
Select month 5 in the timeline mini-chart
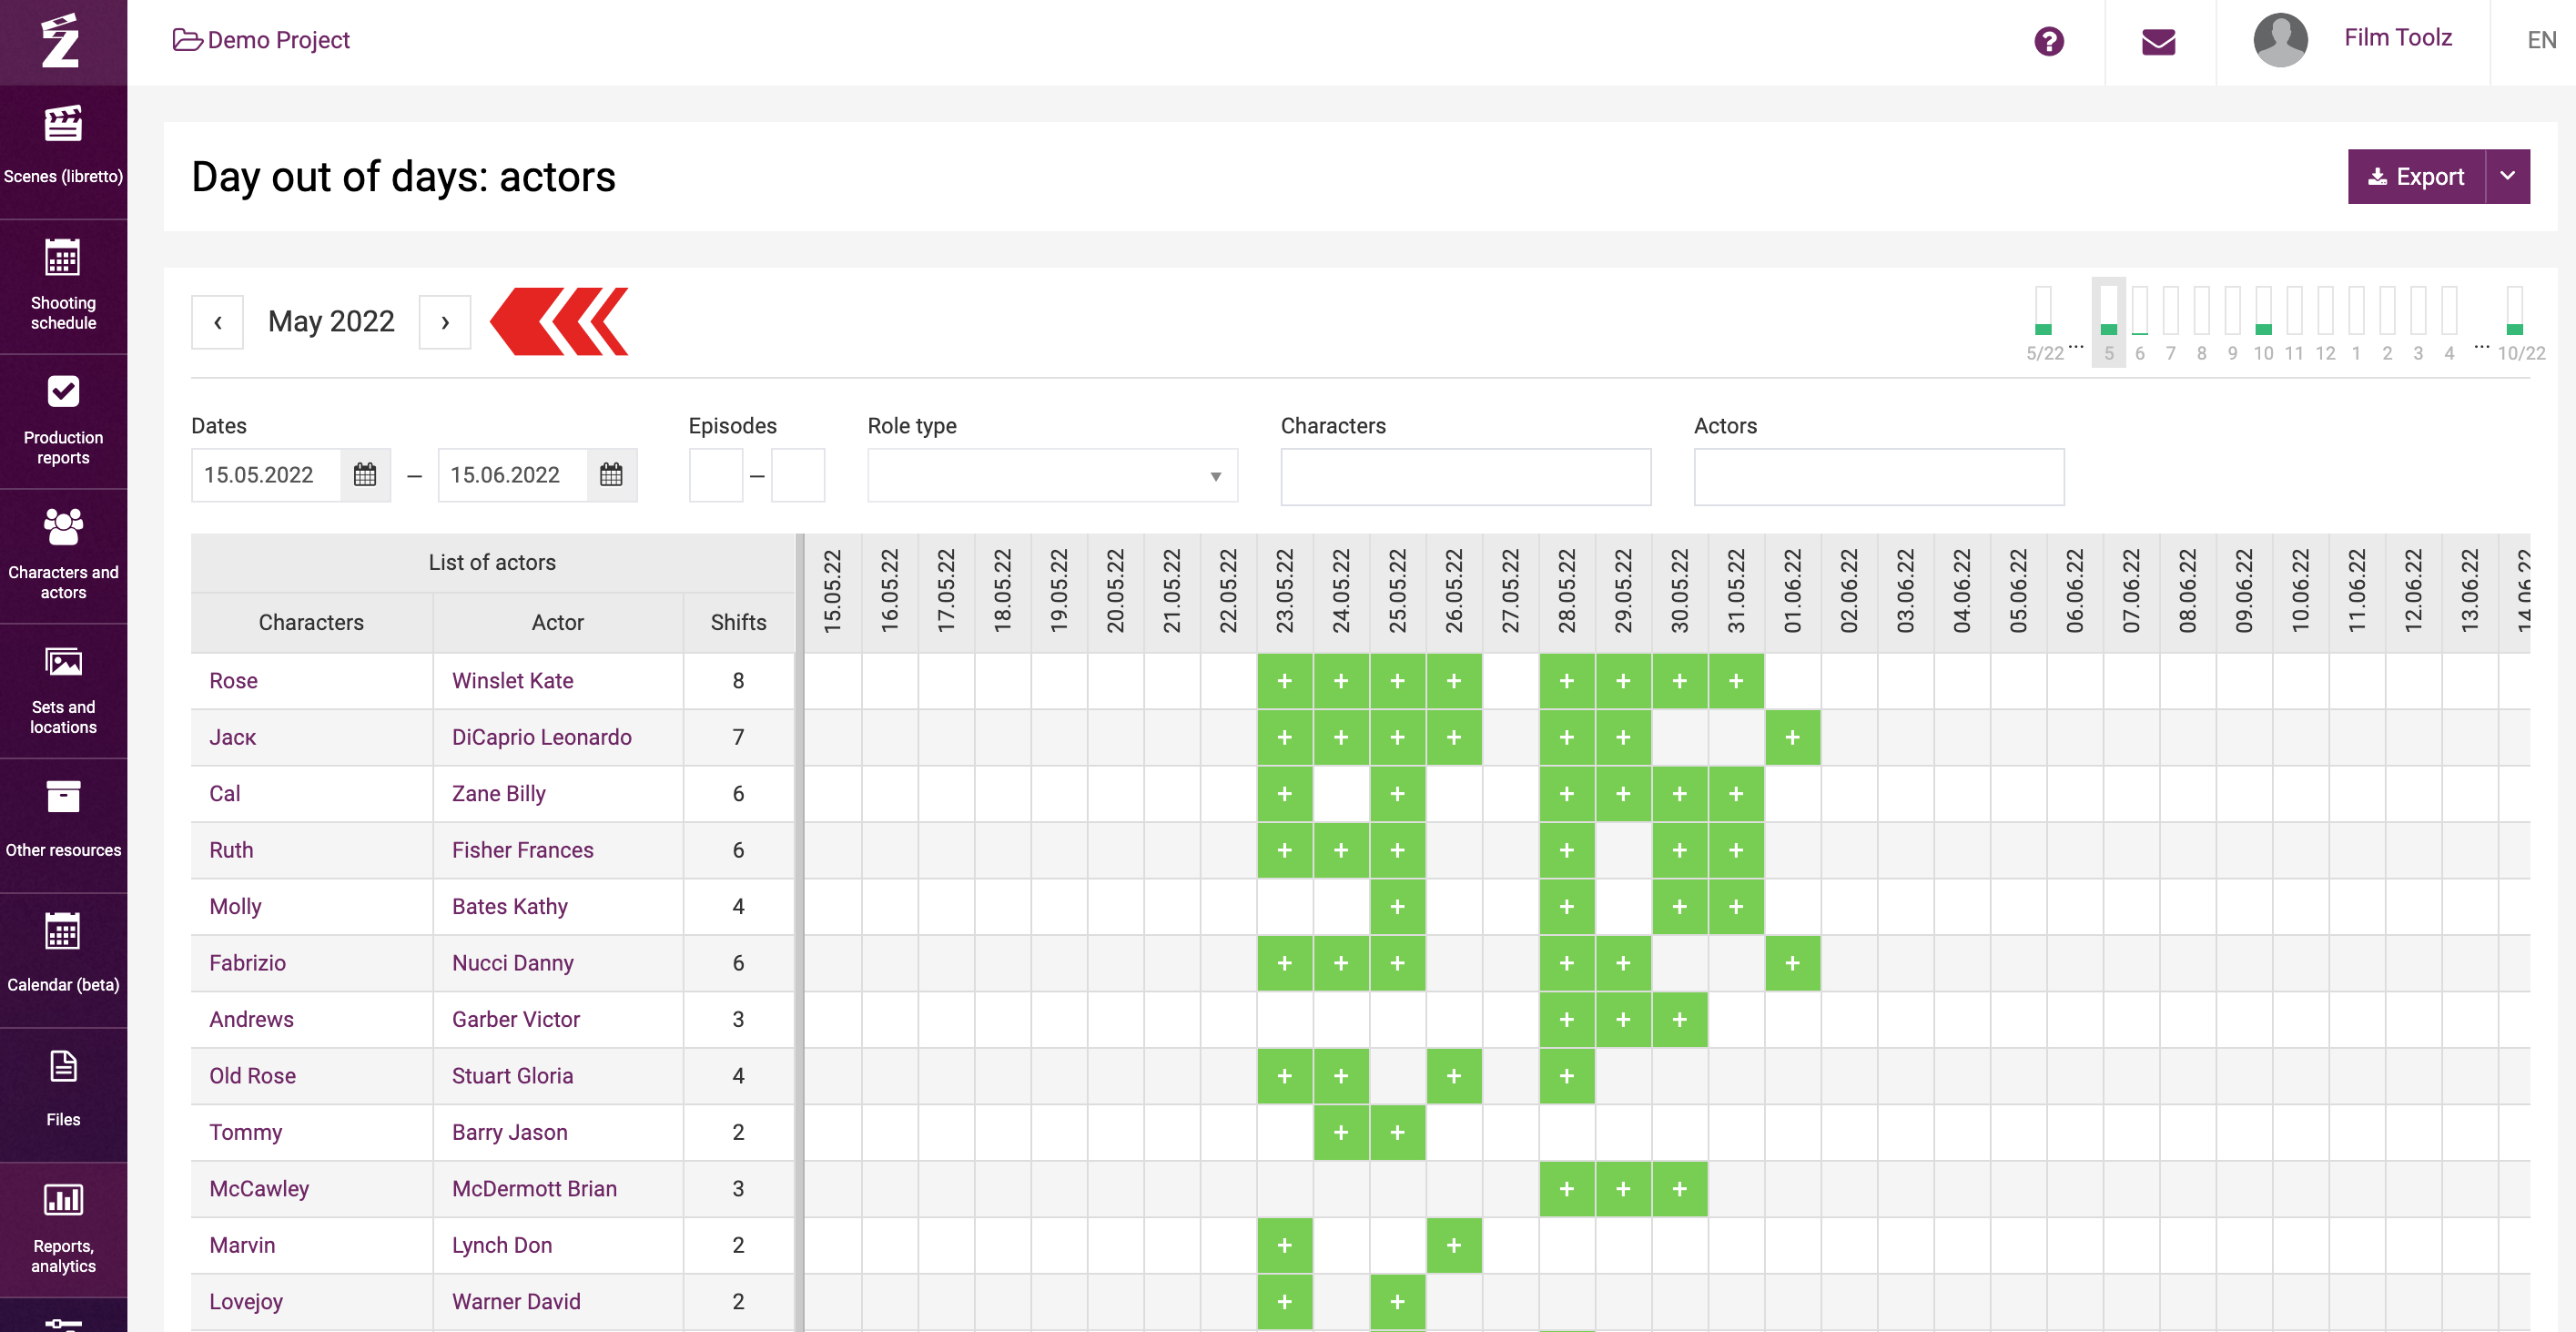point(2108,323)
